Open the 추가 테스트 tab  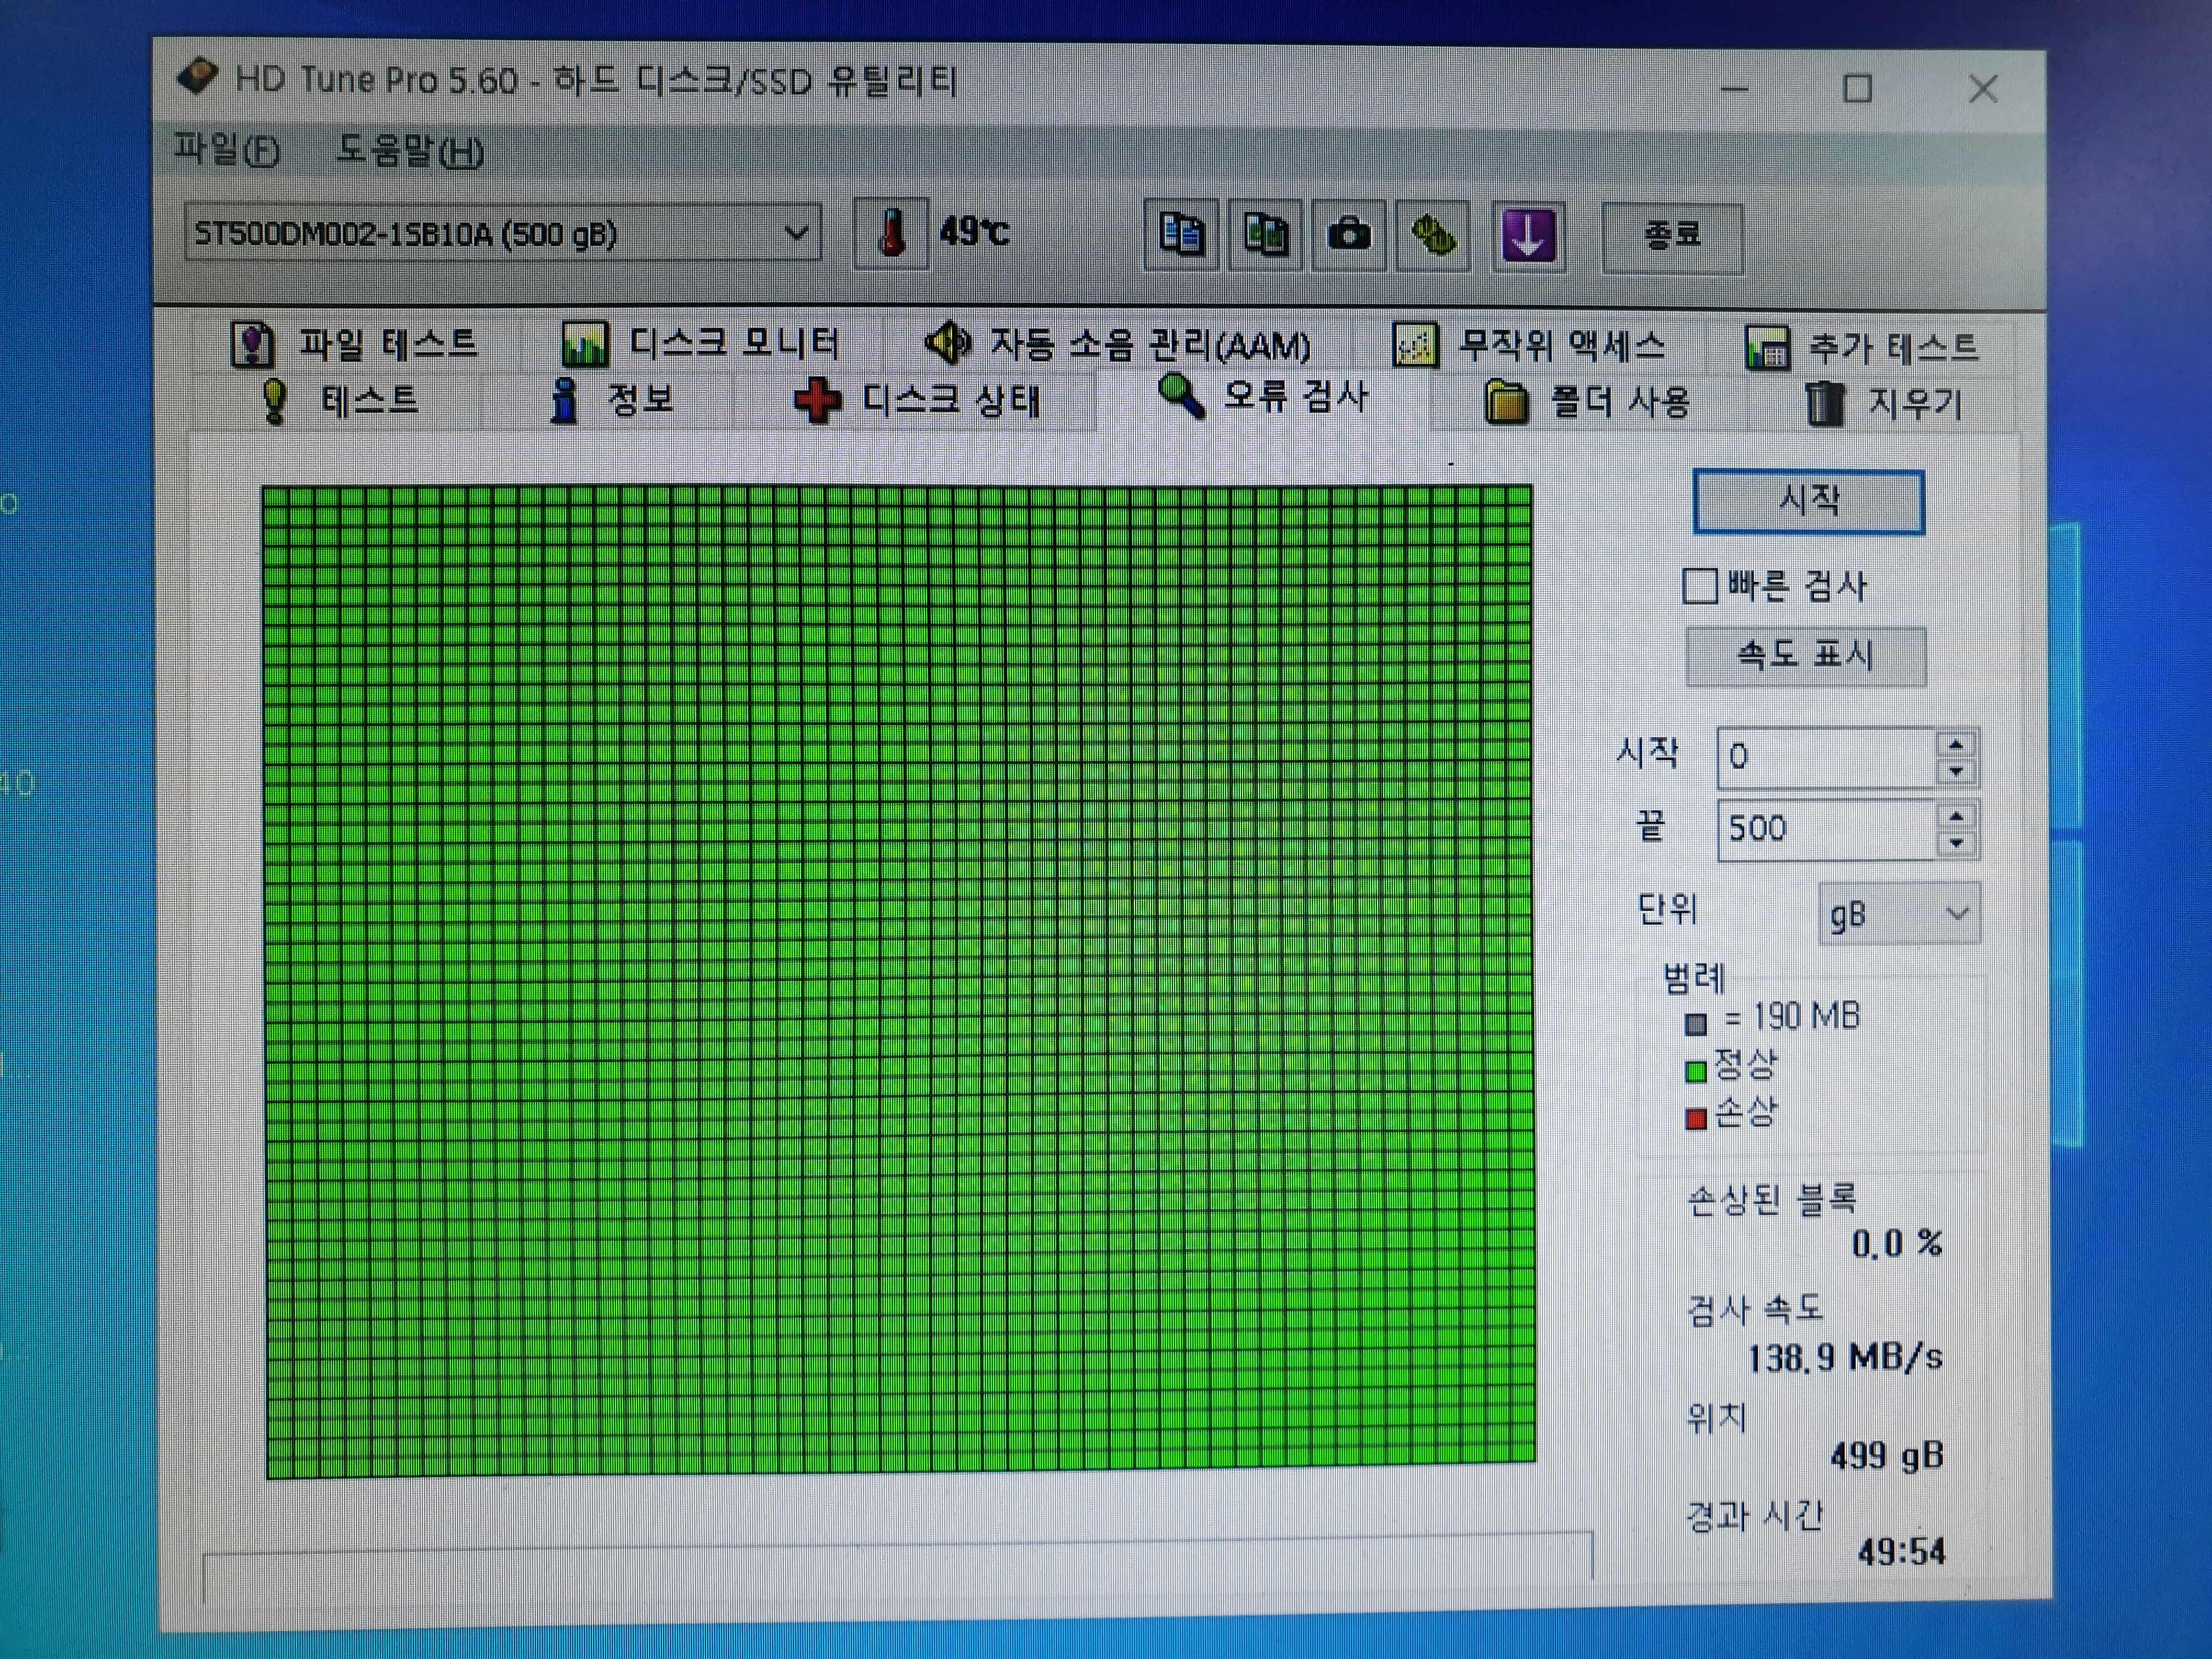1862,348
